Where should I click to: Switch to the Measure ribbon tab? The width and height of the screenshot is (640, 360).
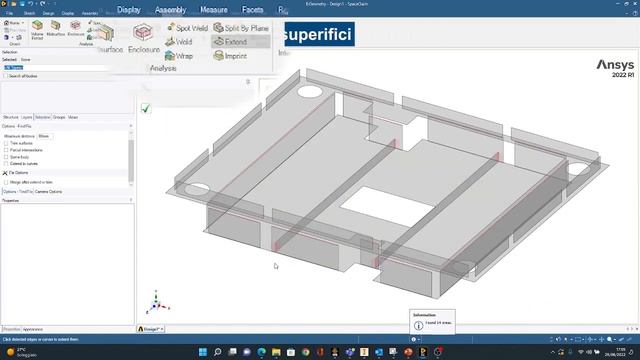tap(213, 10)
